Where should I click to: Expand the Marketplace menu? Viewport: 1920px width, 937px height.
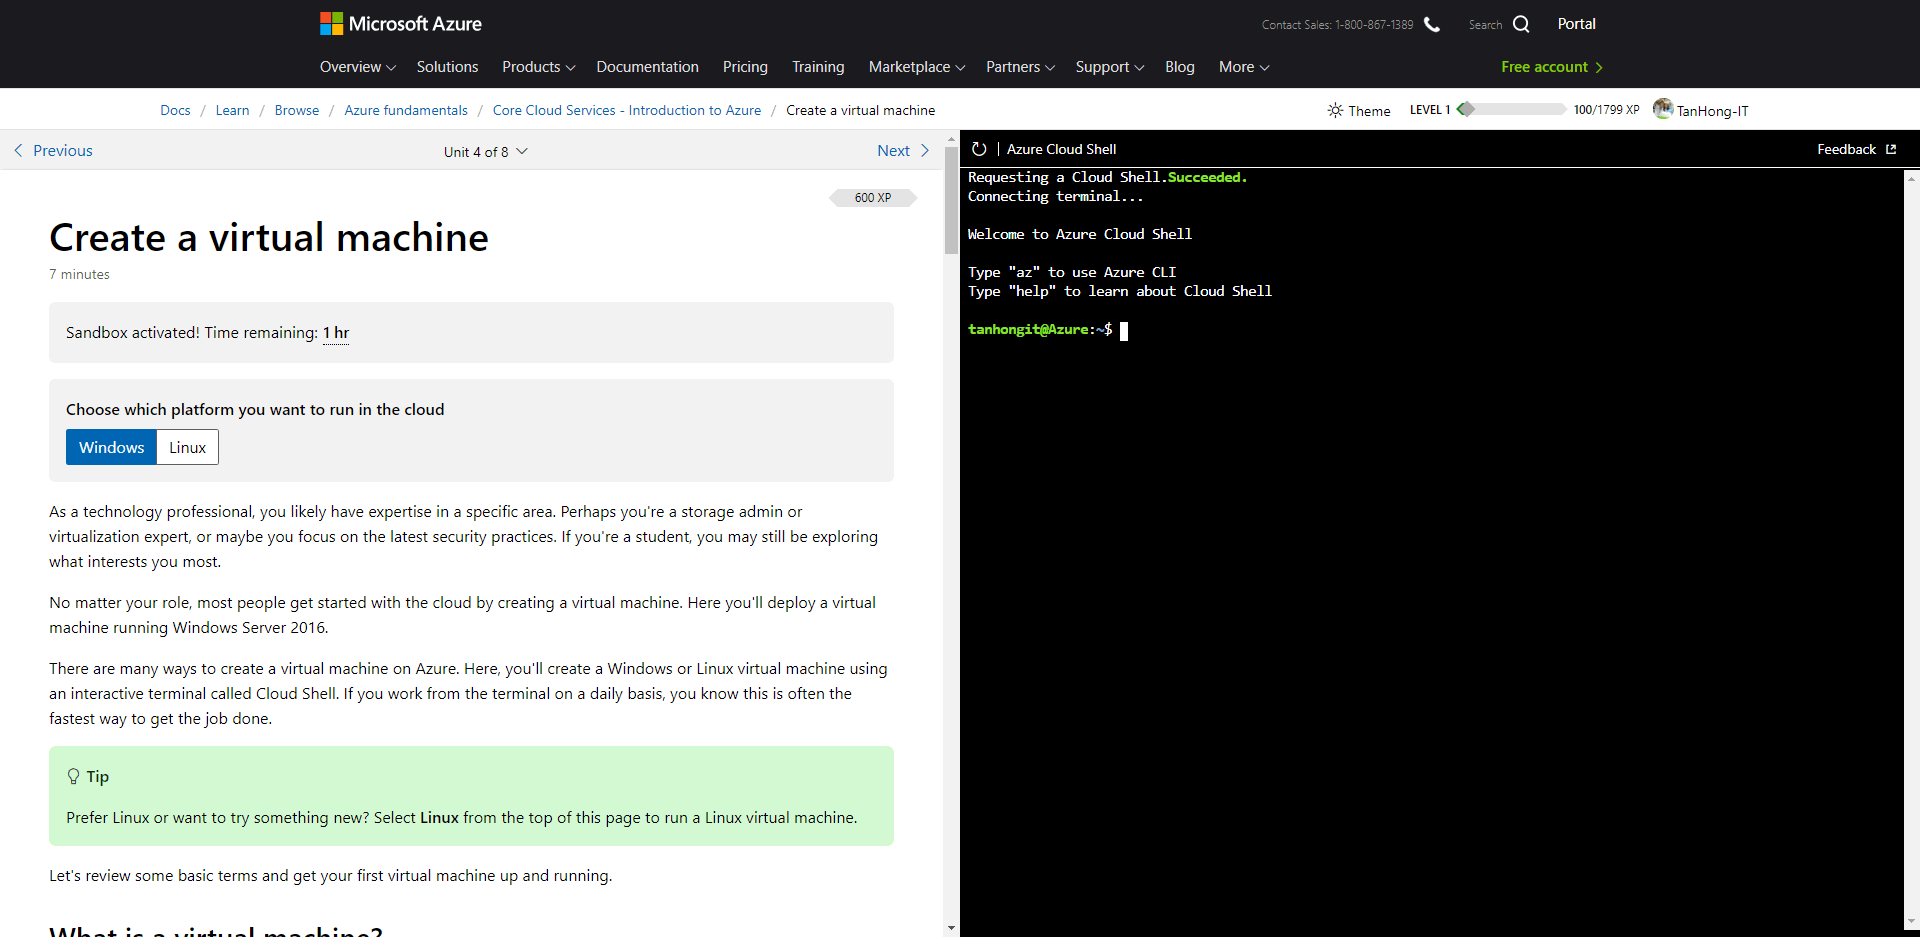coord(917,67)
